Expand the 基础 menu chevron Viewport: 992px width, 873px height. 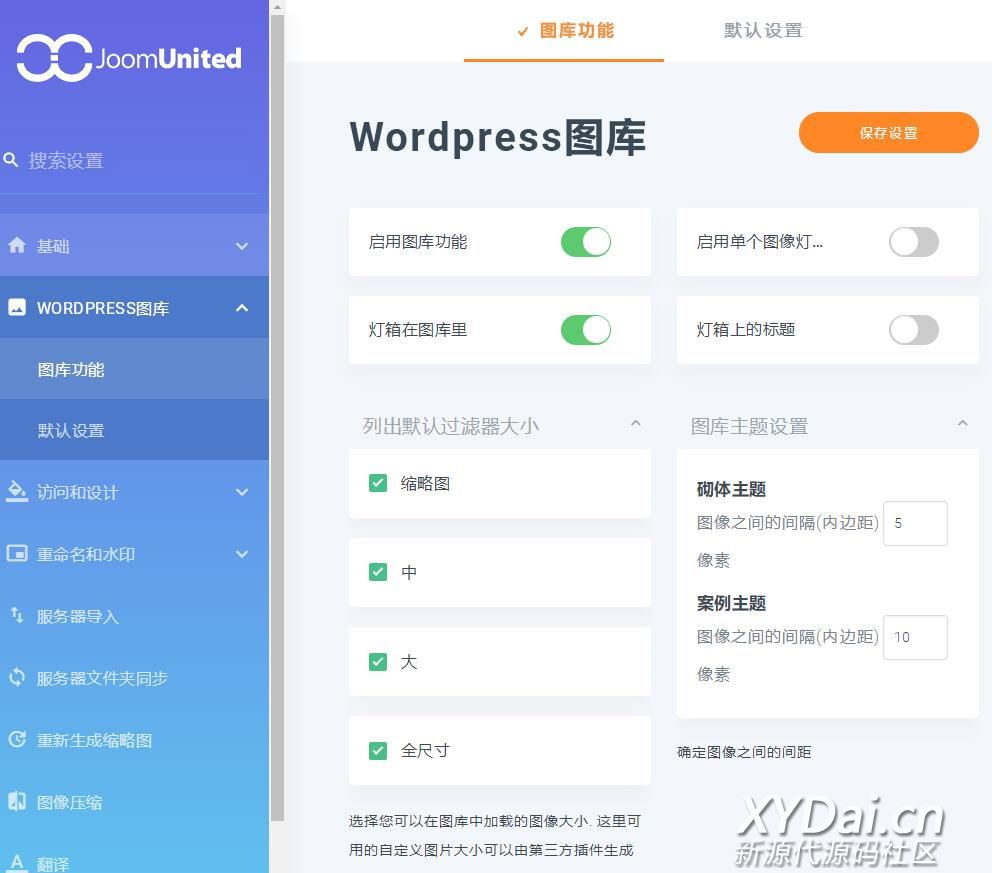coord(242,246)
